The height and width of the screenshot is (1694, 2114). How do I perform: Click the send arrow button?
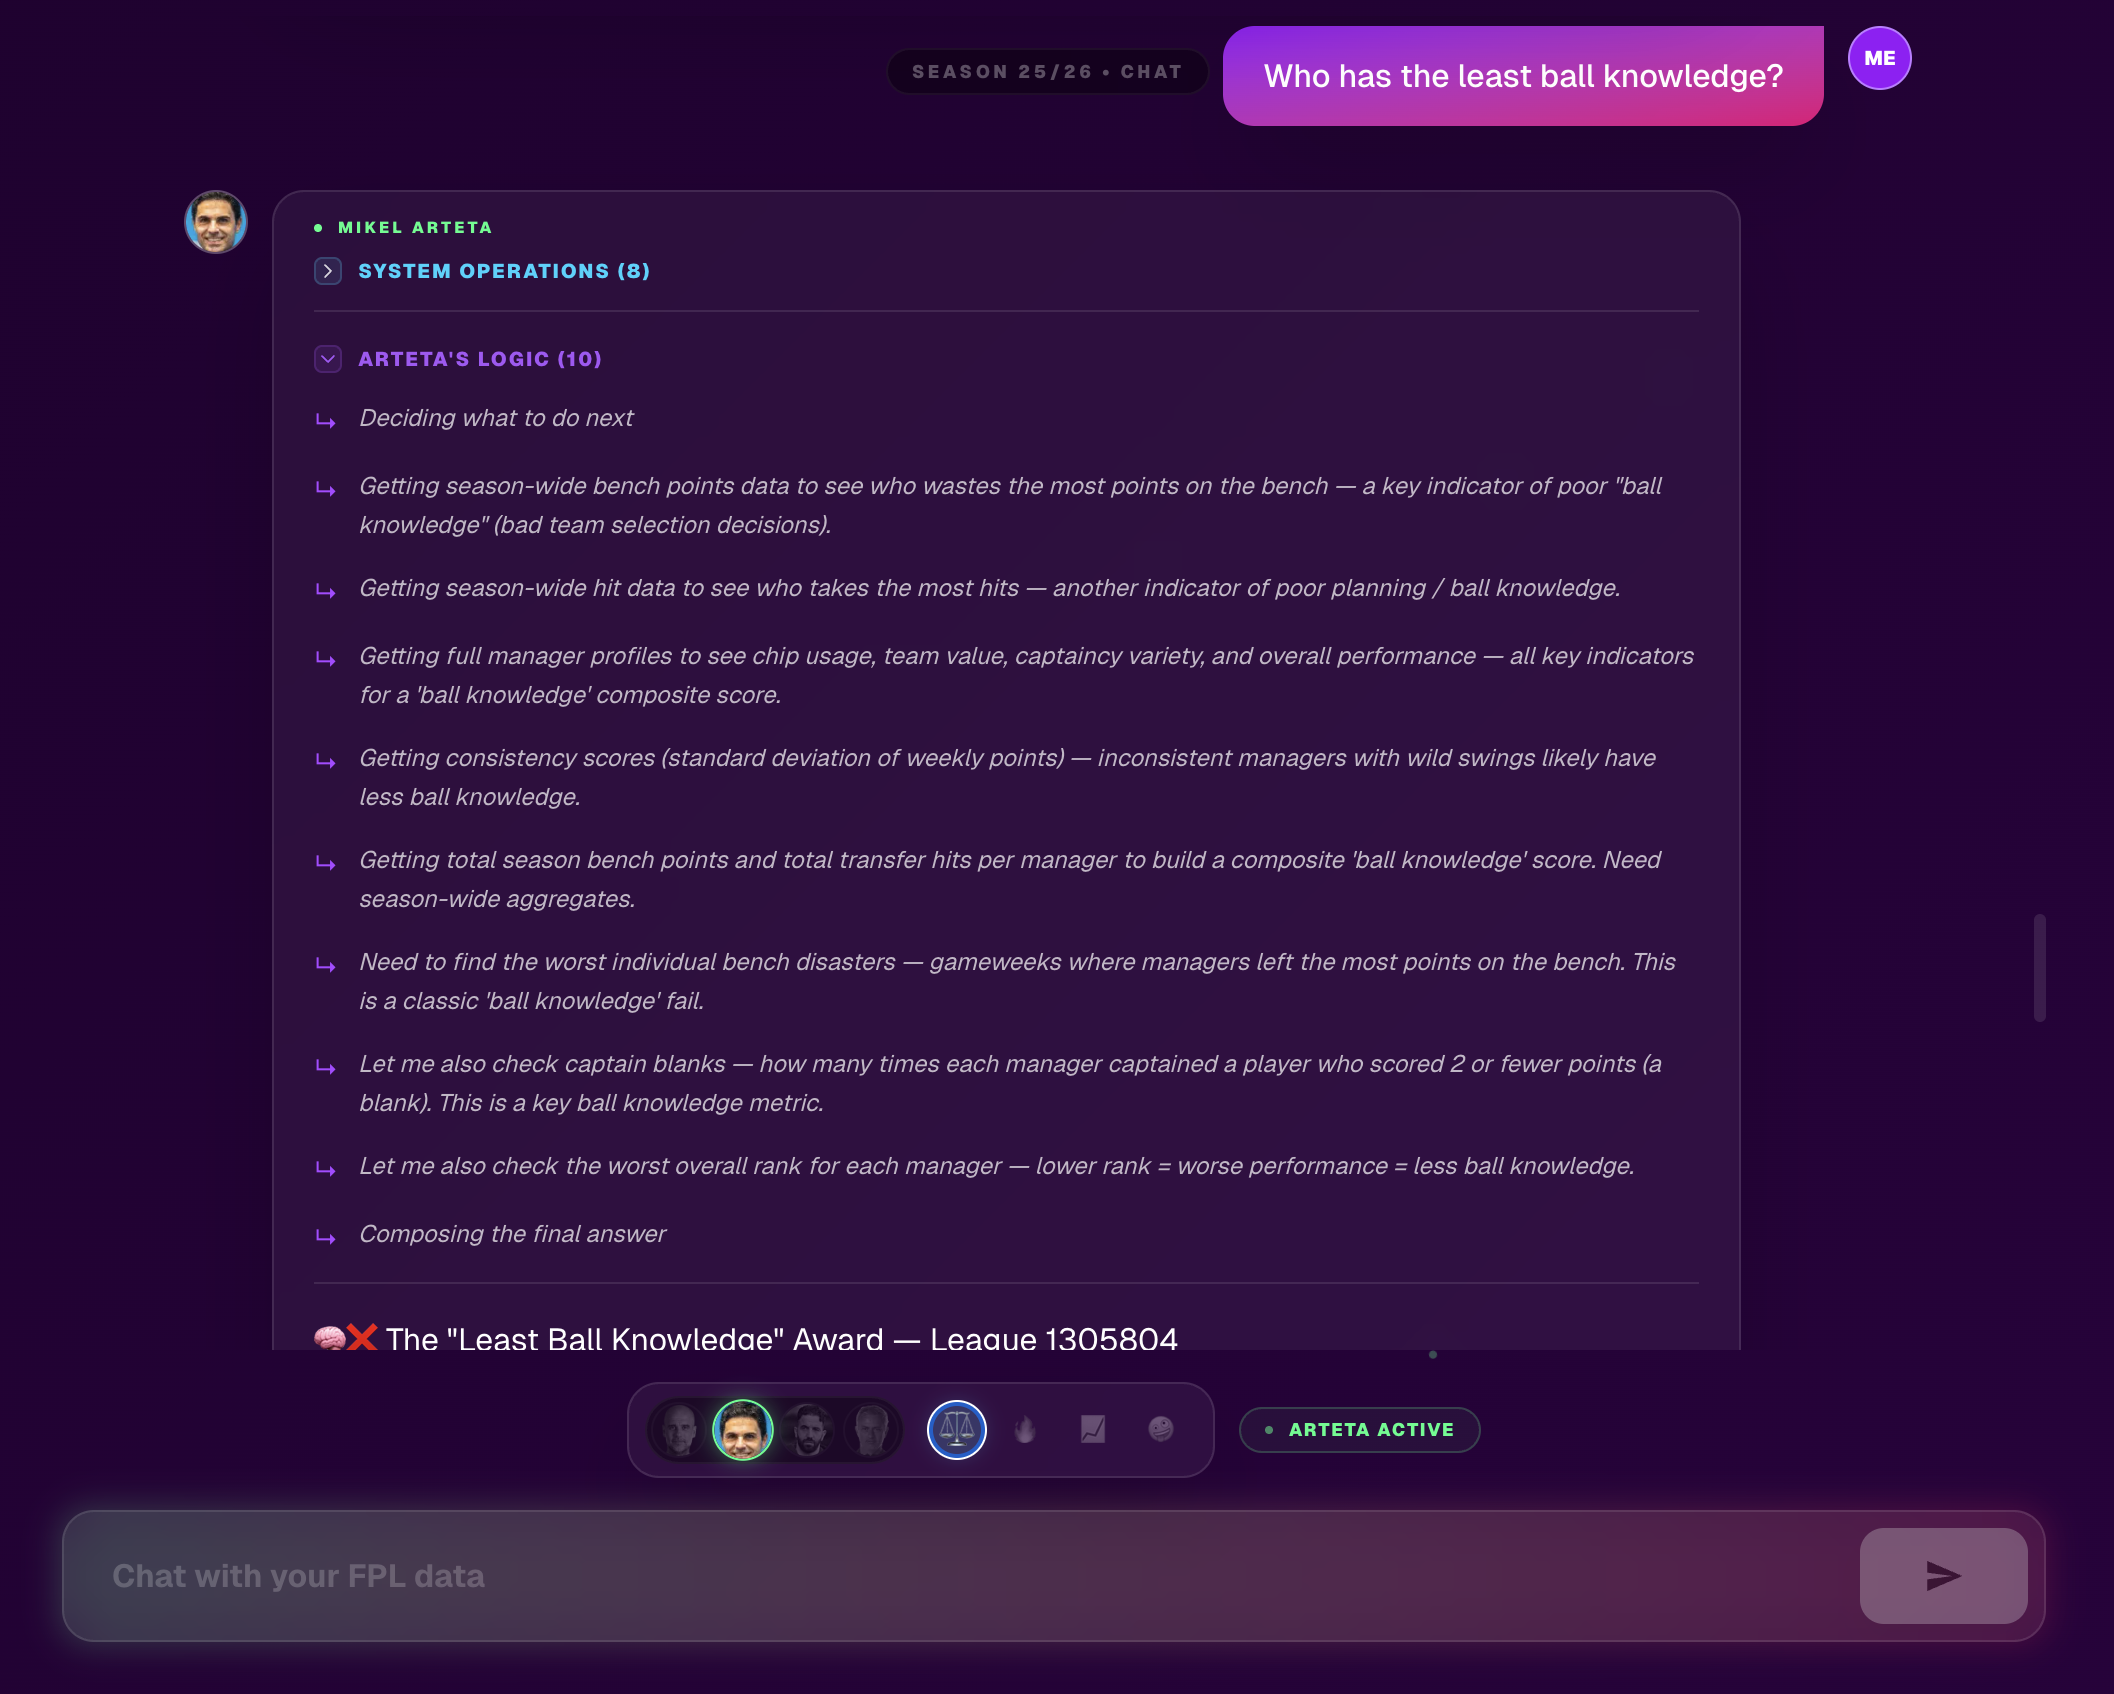tap(1943, 1575)
